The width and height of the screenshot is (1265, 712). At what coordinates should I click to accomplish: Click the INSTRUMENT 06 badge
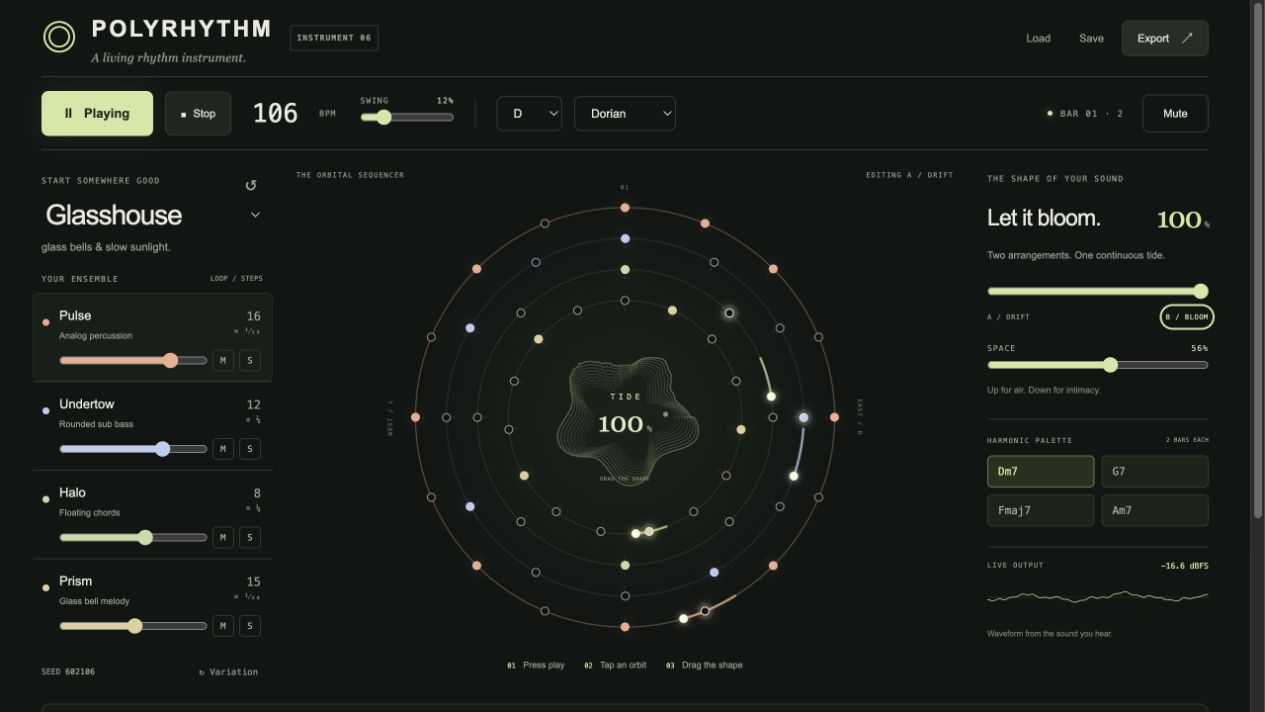pos(334,38)
